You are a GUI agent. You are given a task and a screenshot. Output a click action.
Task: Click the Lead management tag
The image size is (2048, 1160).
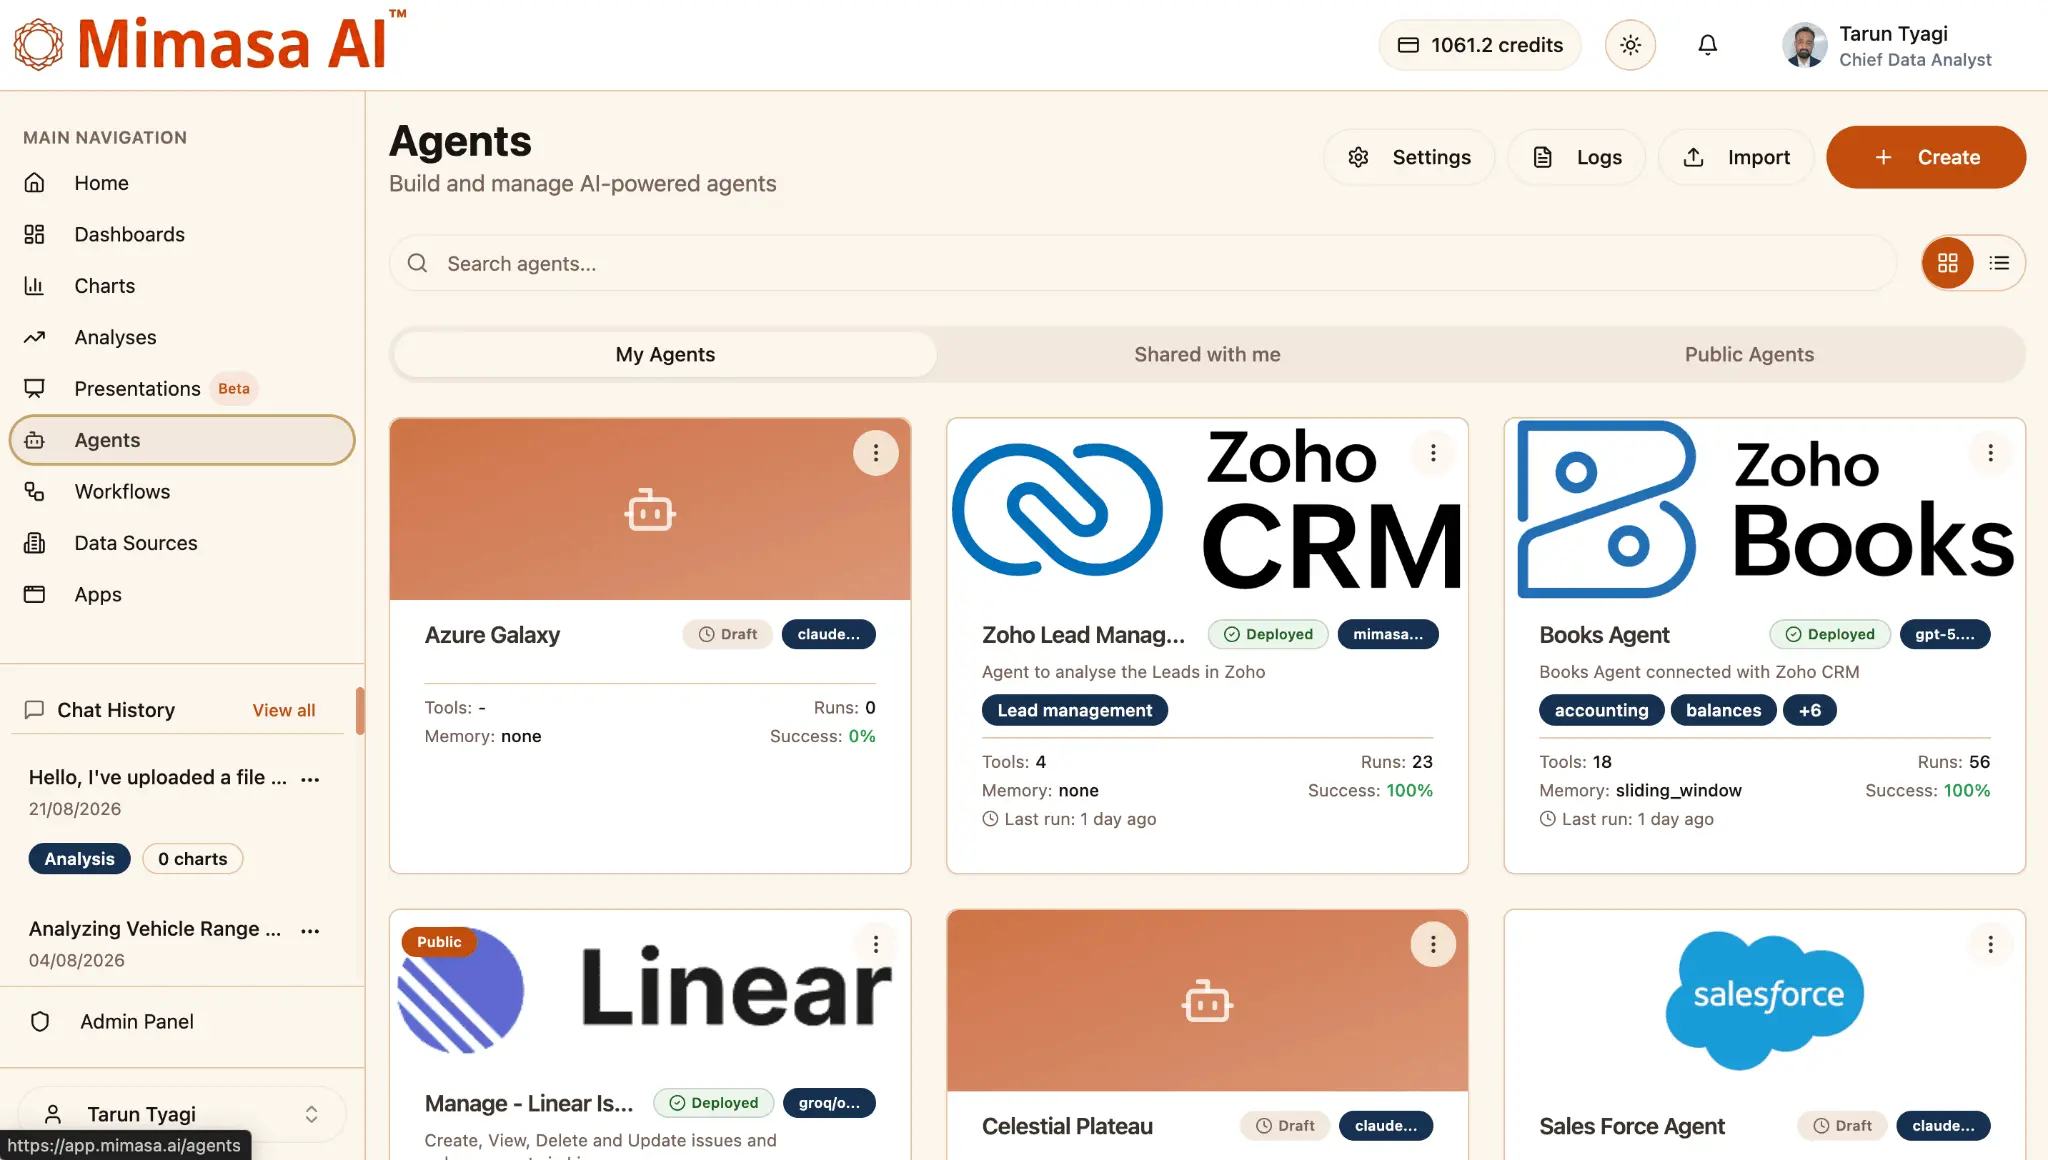click(x=1075, y=710)
